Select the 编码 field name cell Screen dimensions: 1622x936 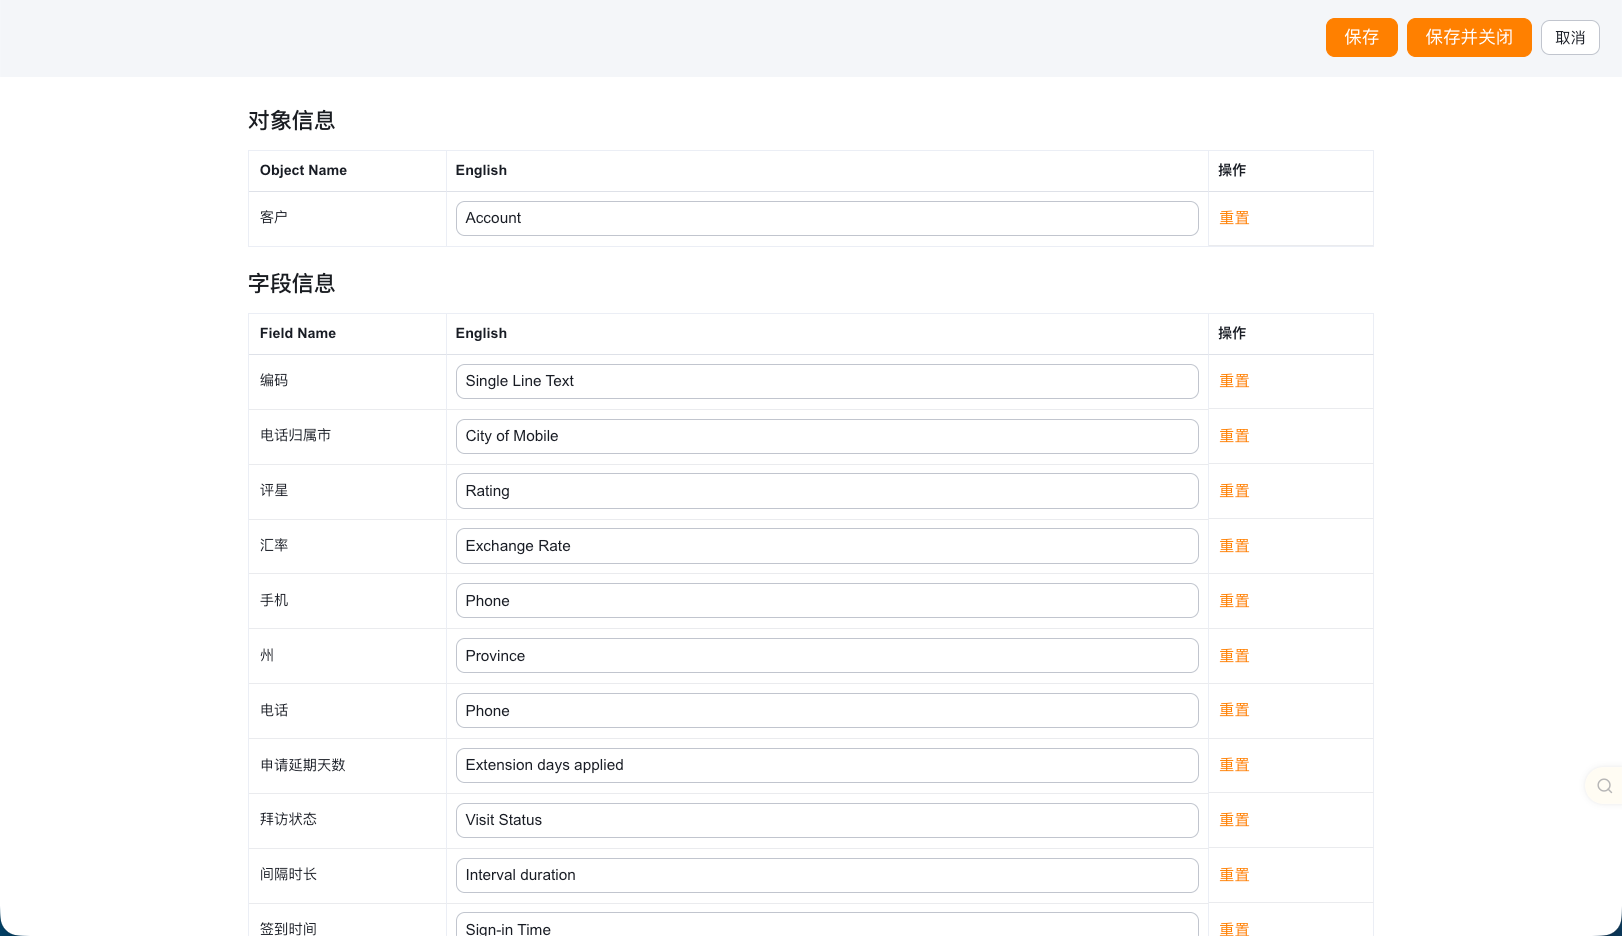tap(347, 381)
